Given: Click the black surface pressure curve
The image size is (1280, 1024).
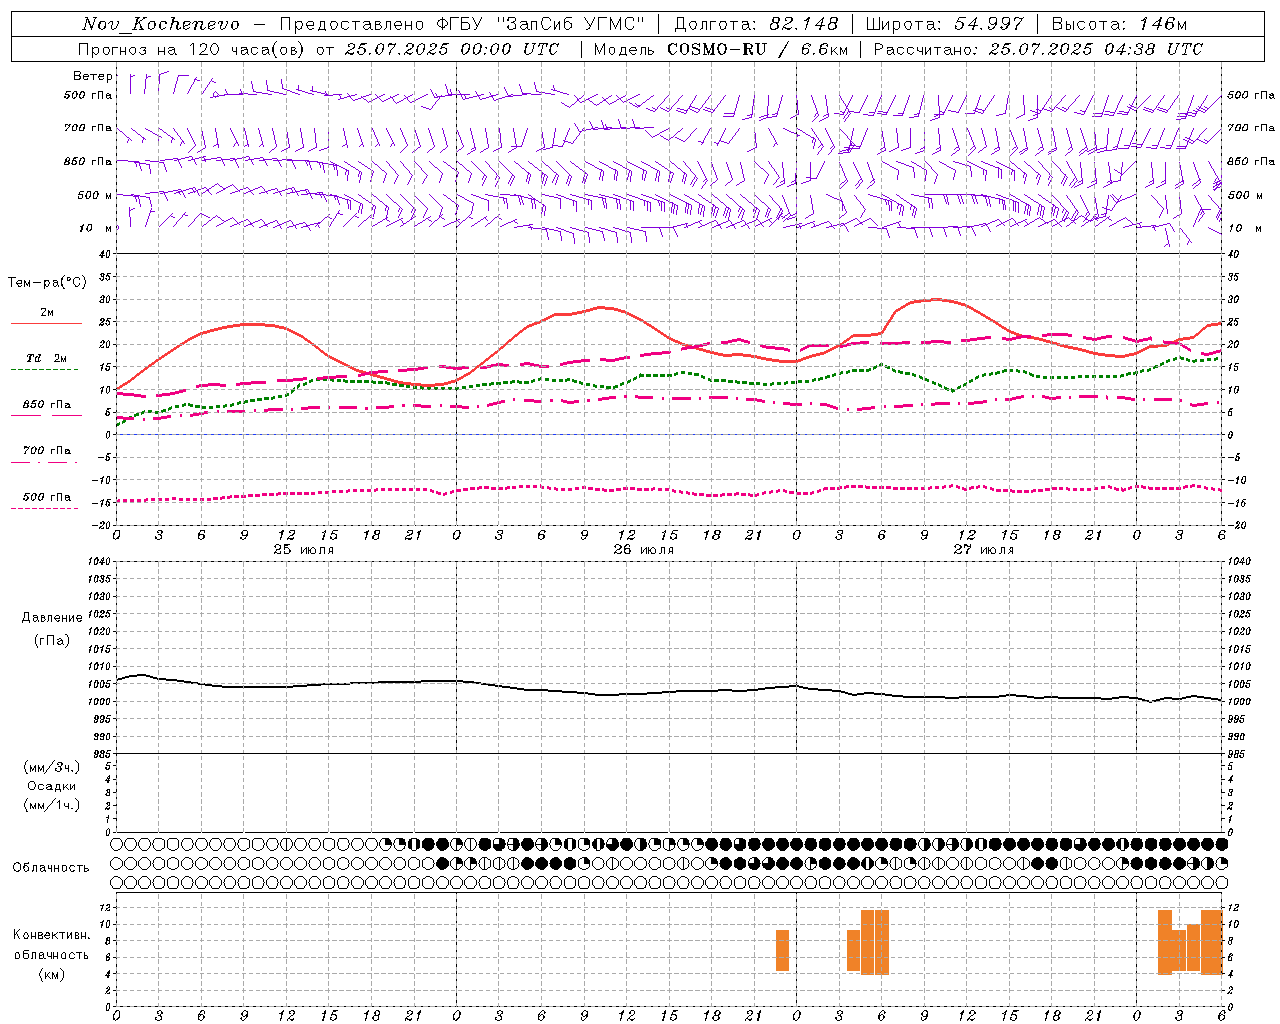Looking at the screenshot, I should point(668,690).
